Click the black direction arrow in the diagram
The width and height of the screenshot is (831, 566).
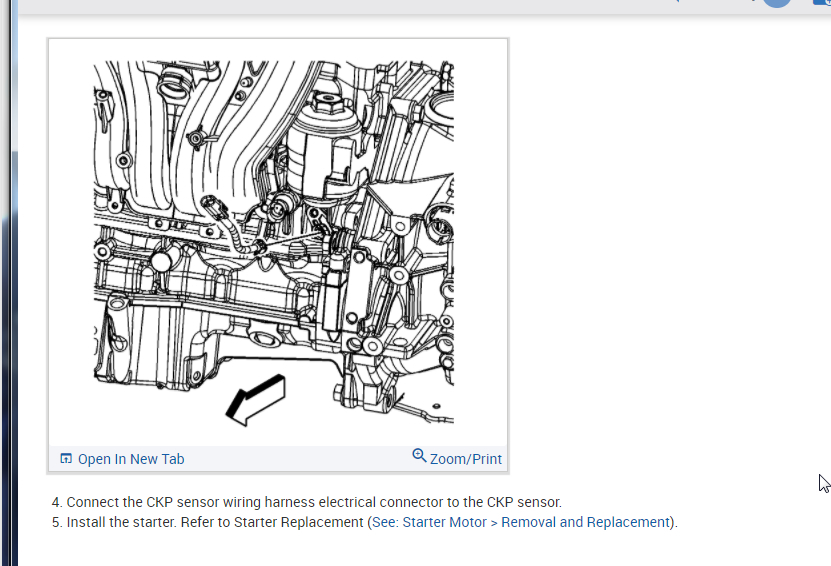click(x=256, y=400)
